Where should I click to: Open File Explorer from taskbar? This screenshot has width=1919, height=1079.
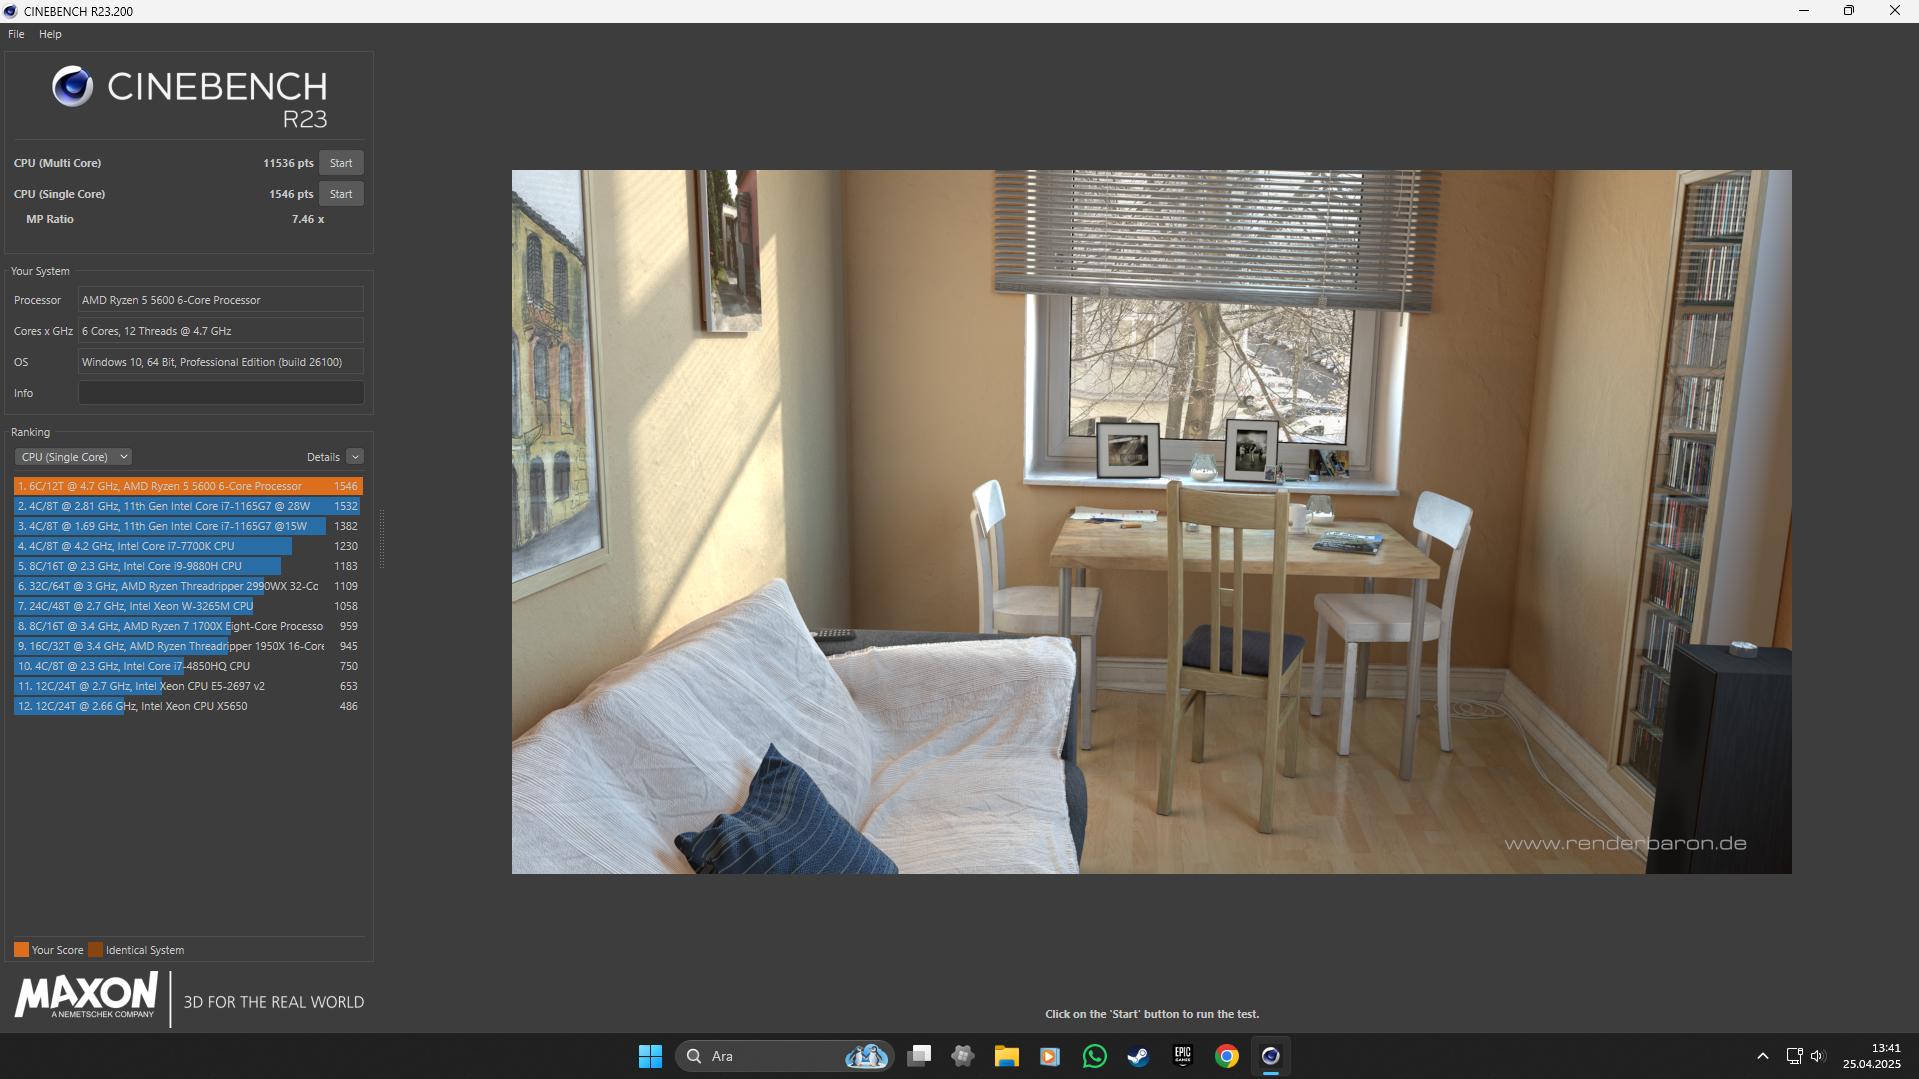[x=1006, y=1056]
